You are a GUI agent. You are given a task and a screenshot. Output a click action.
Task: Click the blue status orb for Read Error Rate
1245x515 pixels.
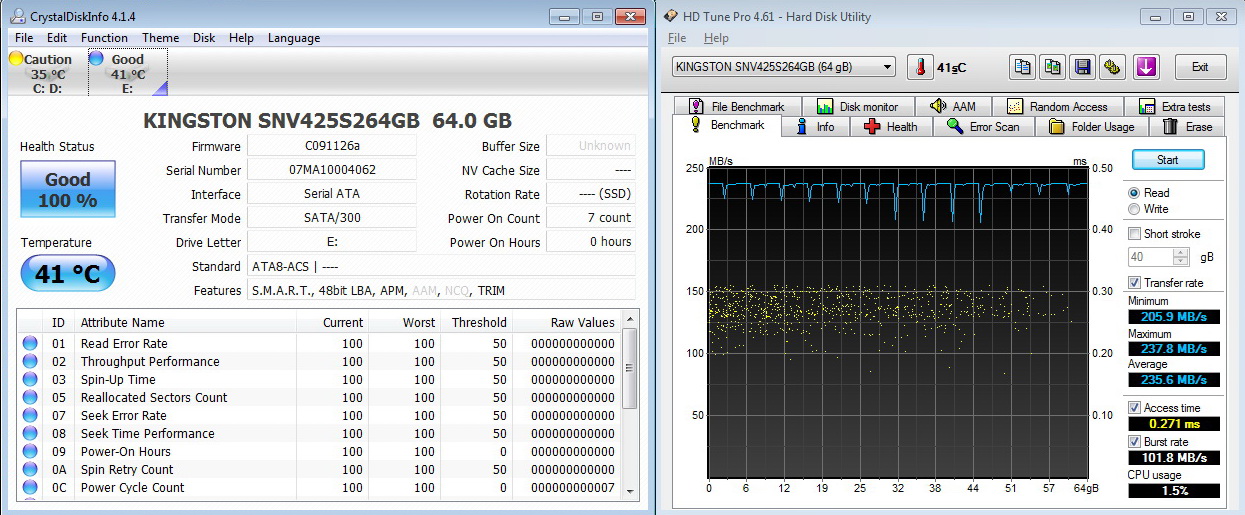pyautogui.click(x=30, y=343)
